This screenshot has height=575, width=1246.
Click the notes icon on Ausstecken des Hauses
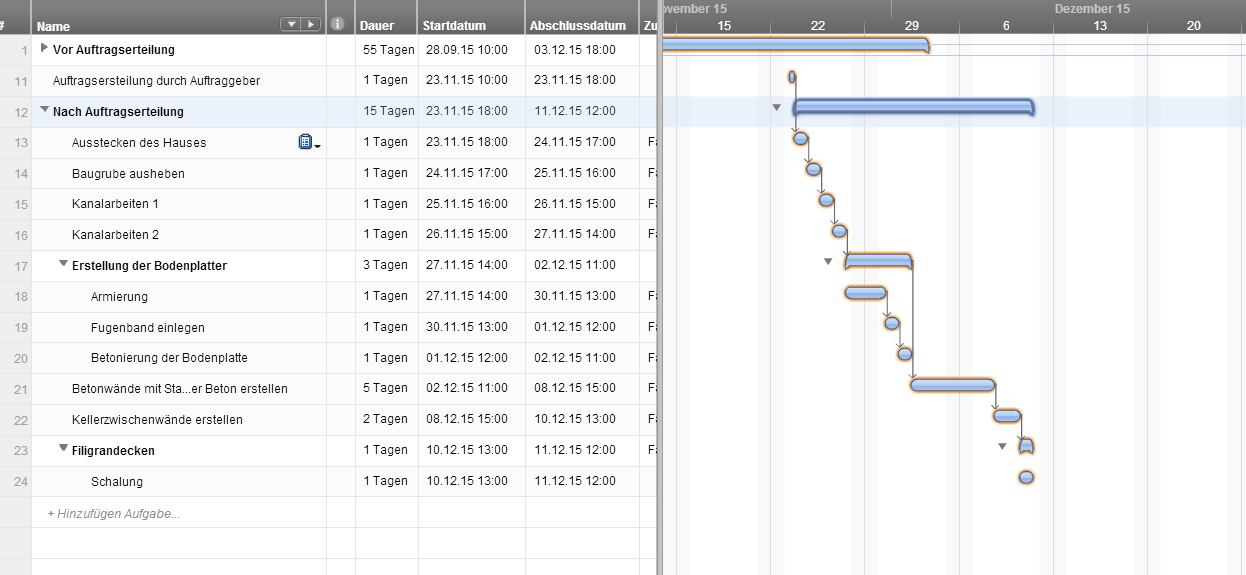306,142
